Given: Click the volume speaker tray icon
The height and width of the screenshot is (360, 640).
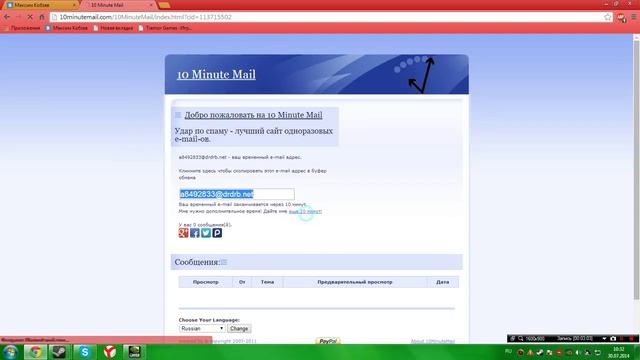Looking at the screenshot, I should pos(578,352).
